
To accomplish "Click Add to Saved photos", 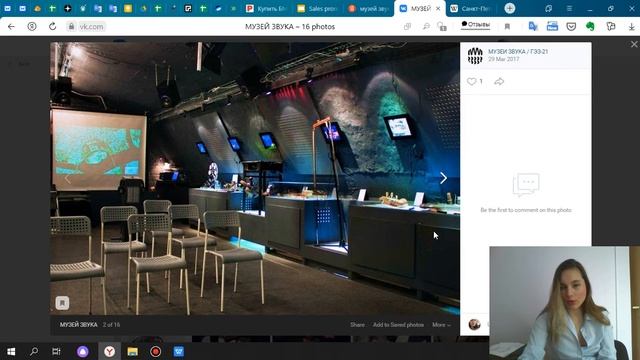I will pyautogui.click(x=398, y=325).
